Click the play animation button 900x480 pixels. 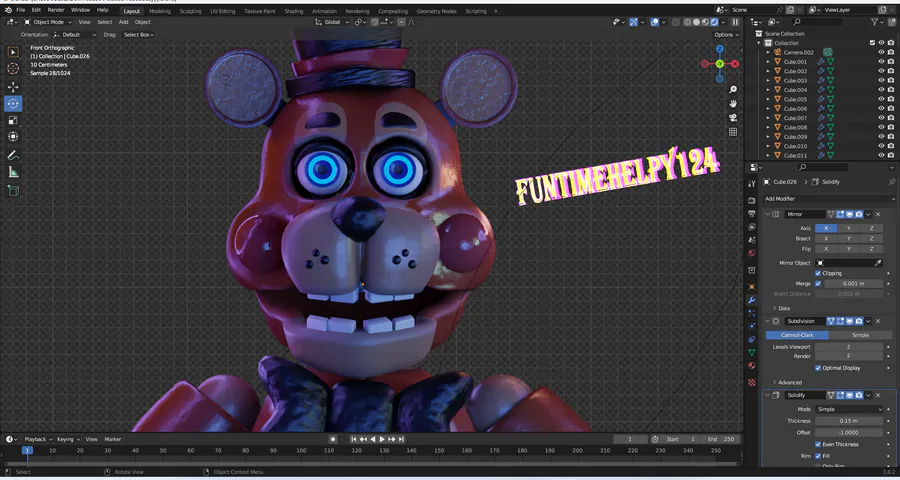(382, 439)
